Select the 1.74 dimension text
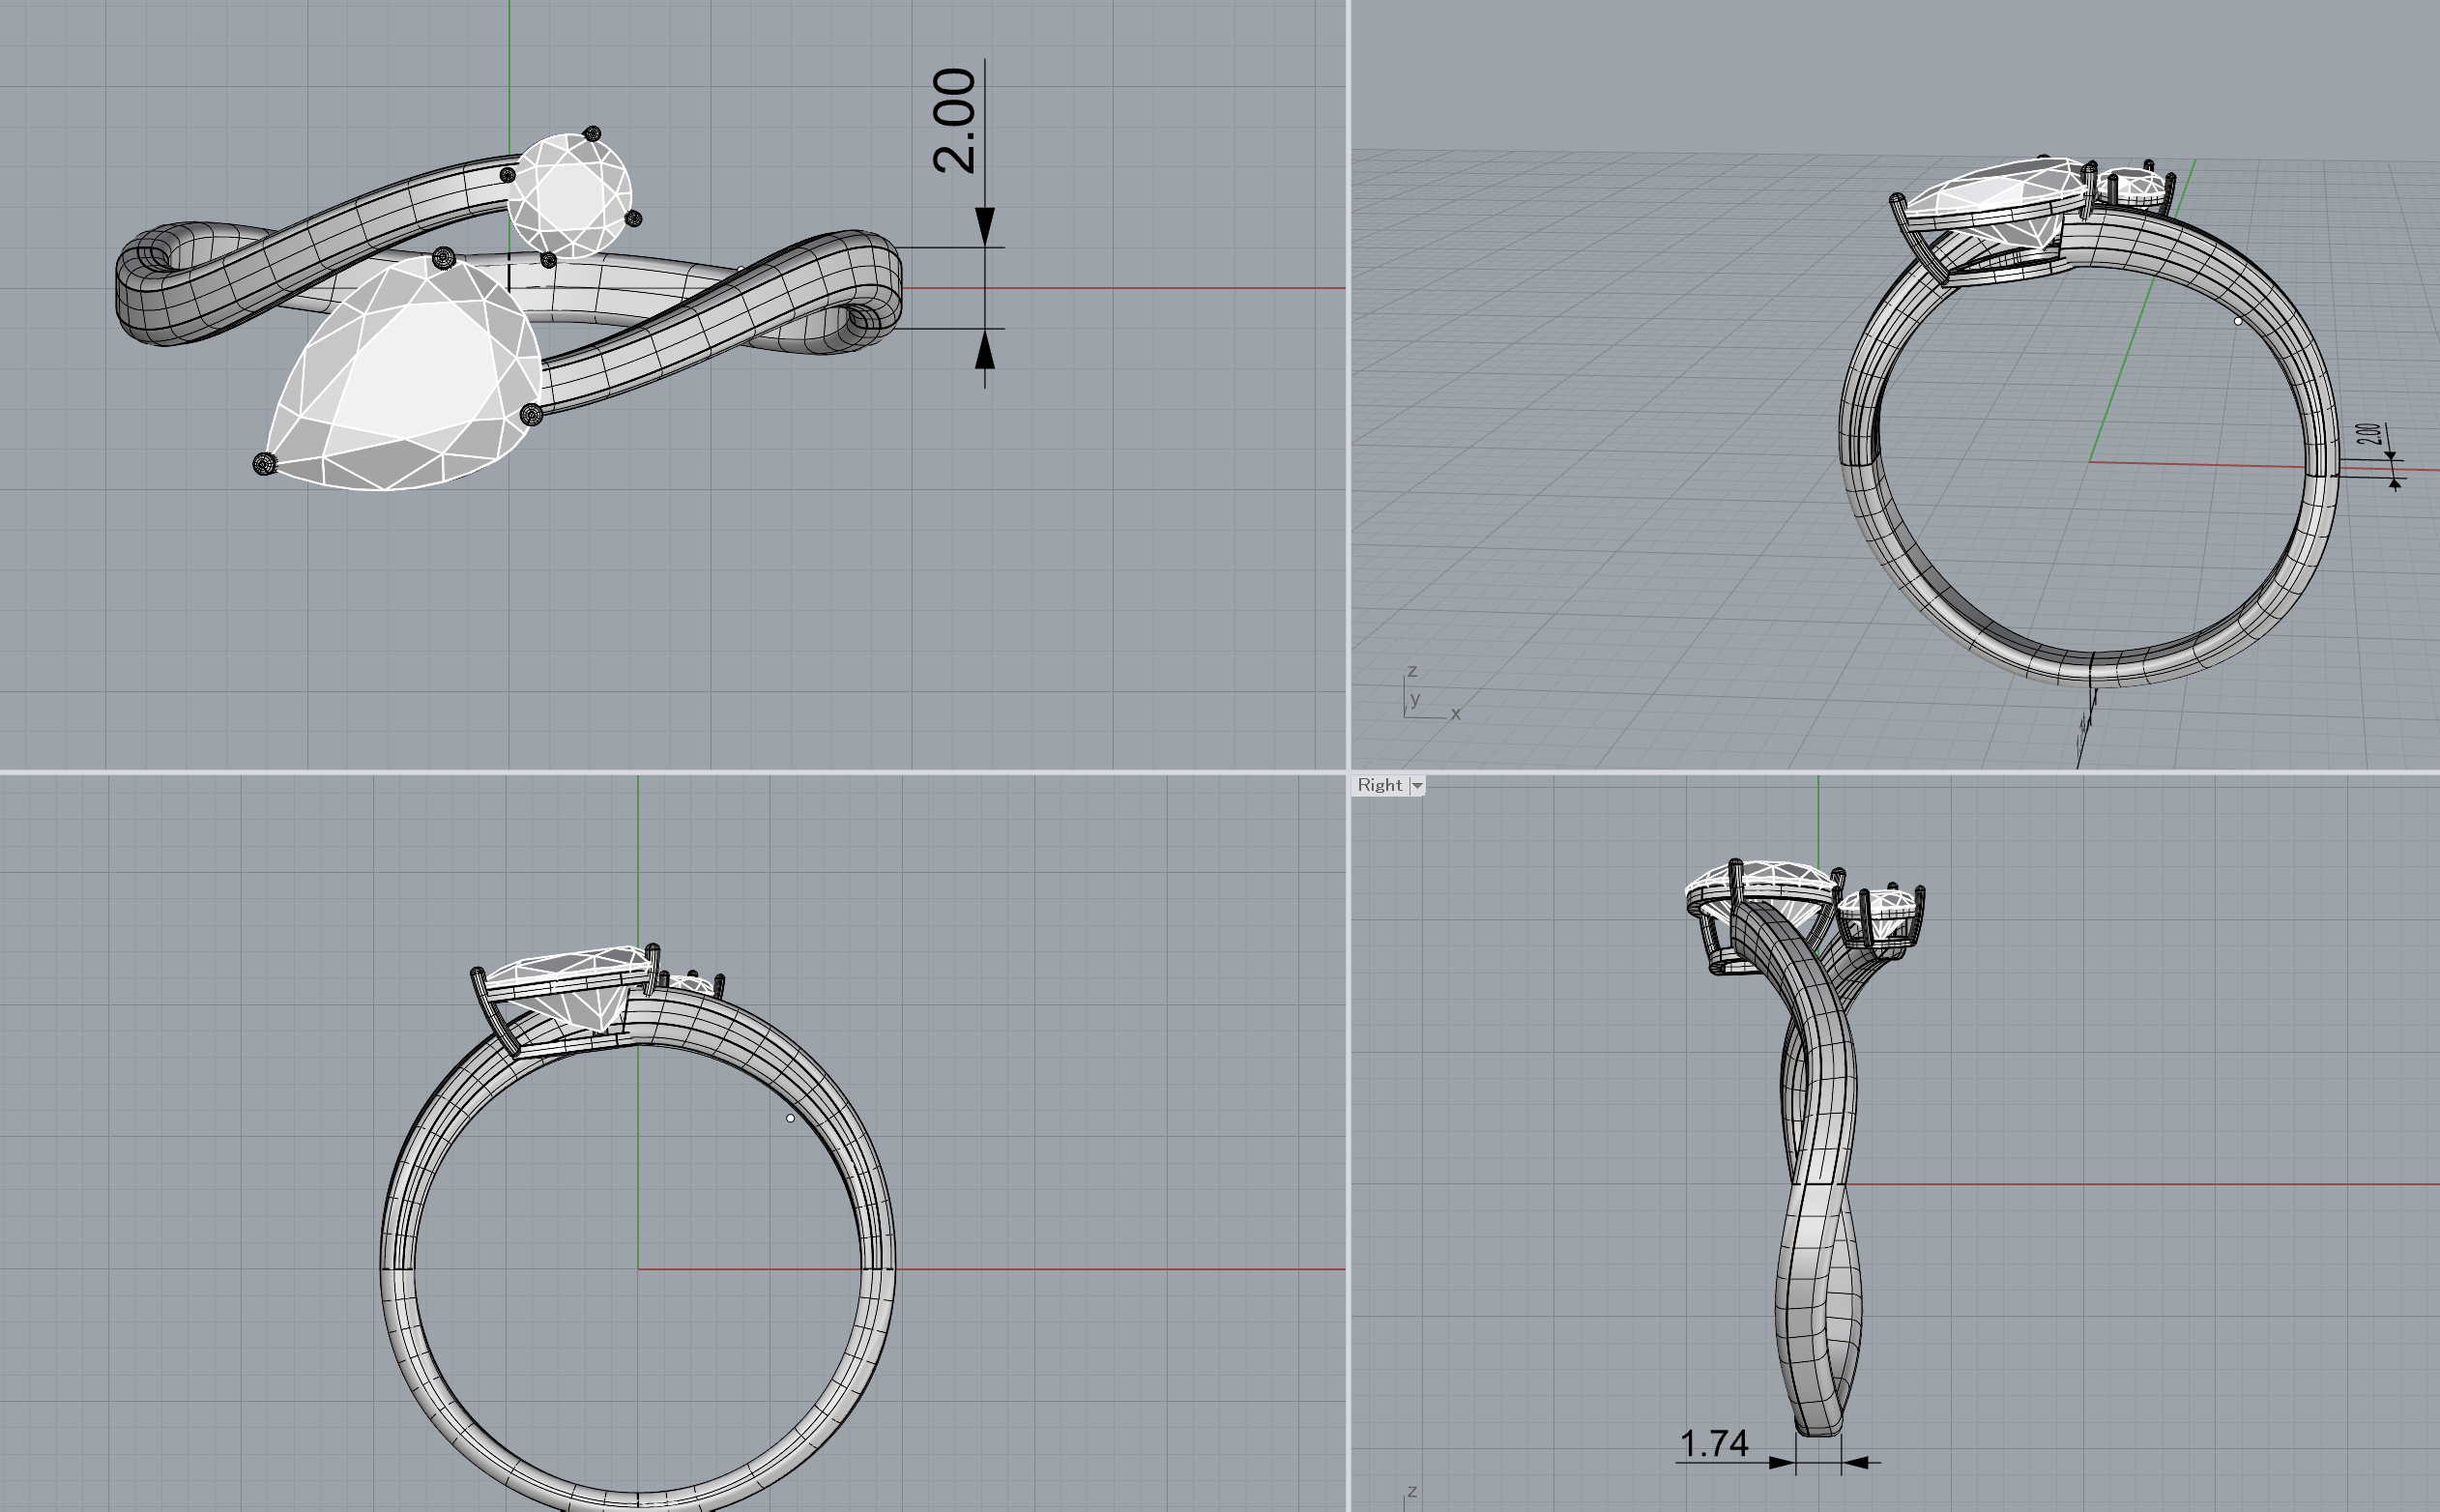The image size is (2440, 1512). pyautogui.click(x=1714, y=1444)
